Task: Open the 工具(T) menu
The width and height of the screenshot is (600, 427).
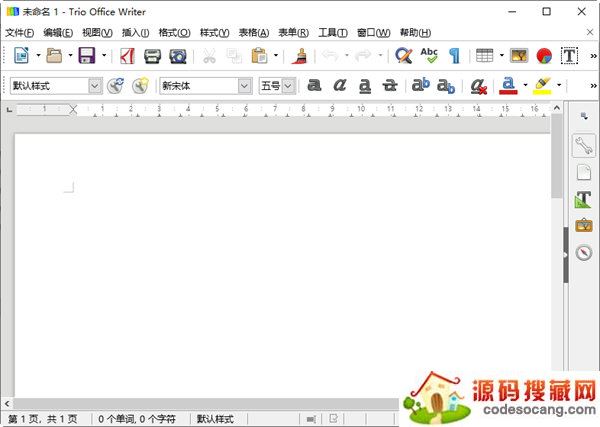Action: (333, 33)
